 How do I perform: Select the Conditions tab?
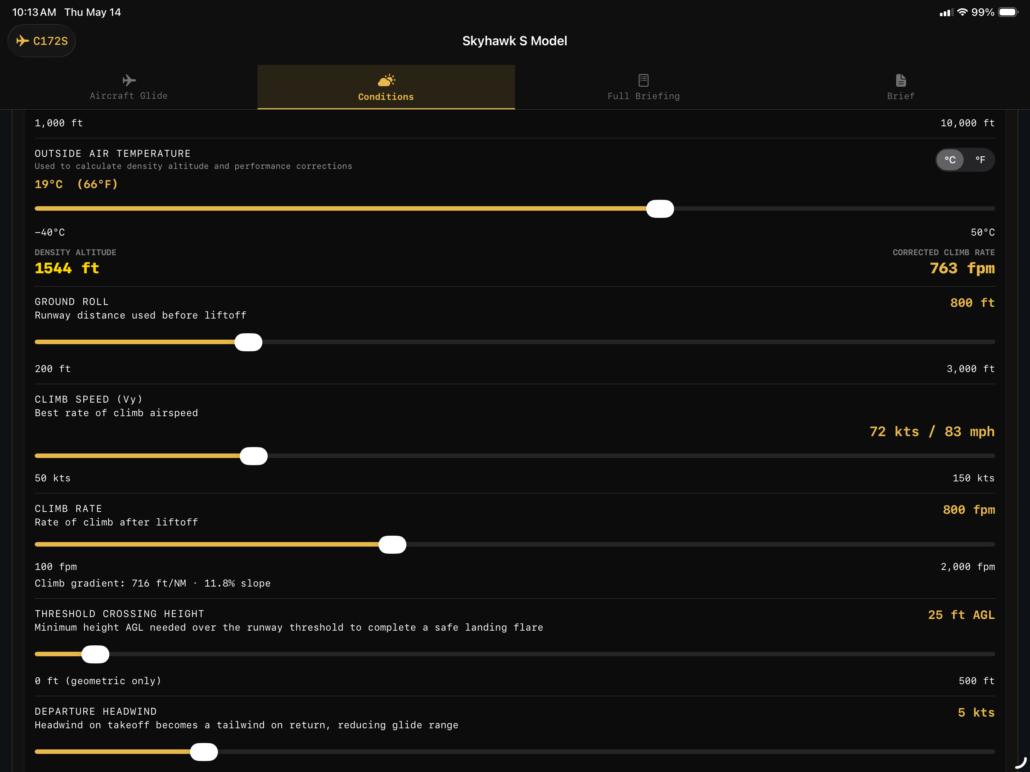pos(386,87)
